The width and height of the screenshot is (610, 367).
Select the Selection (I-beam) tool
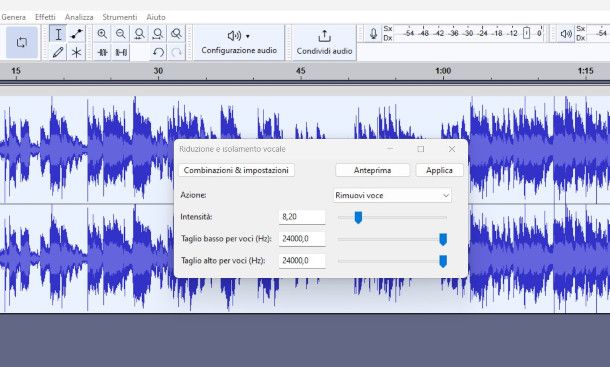(x=58, y=34)
